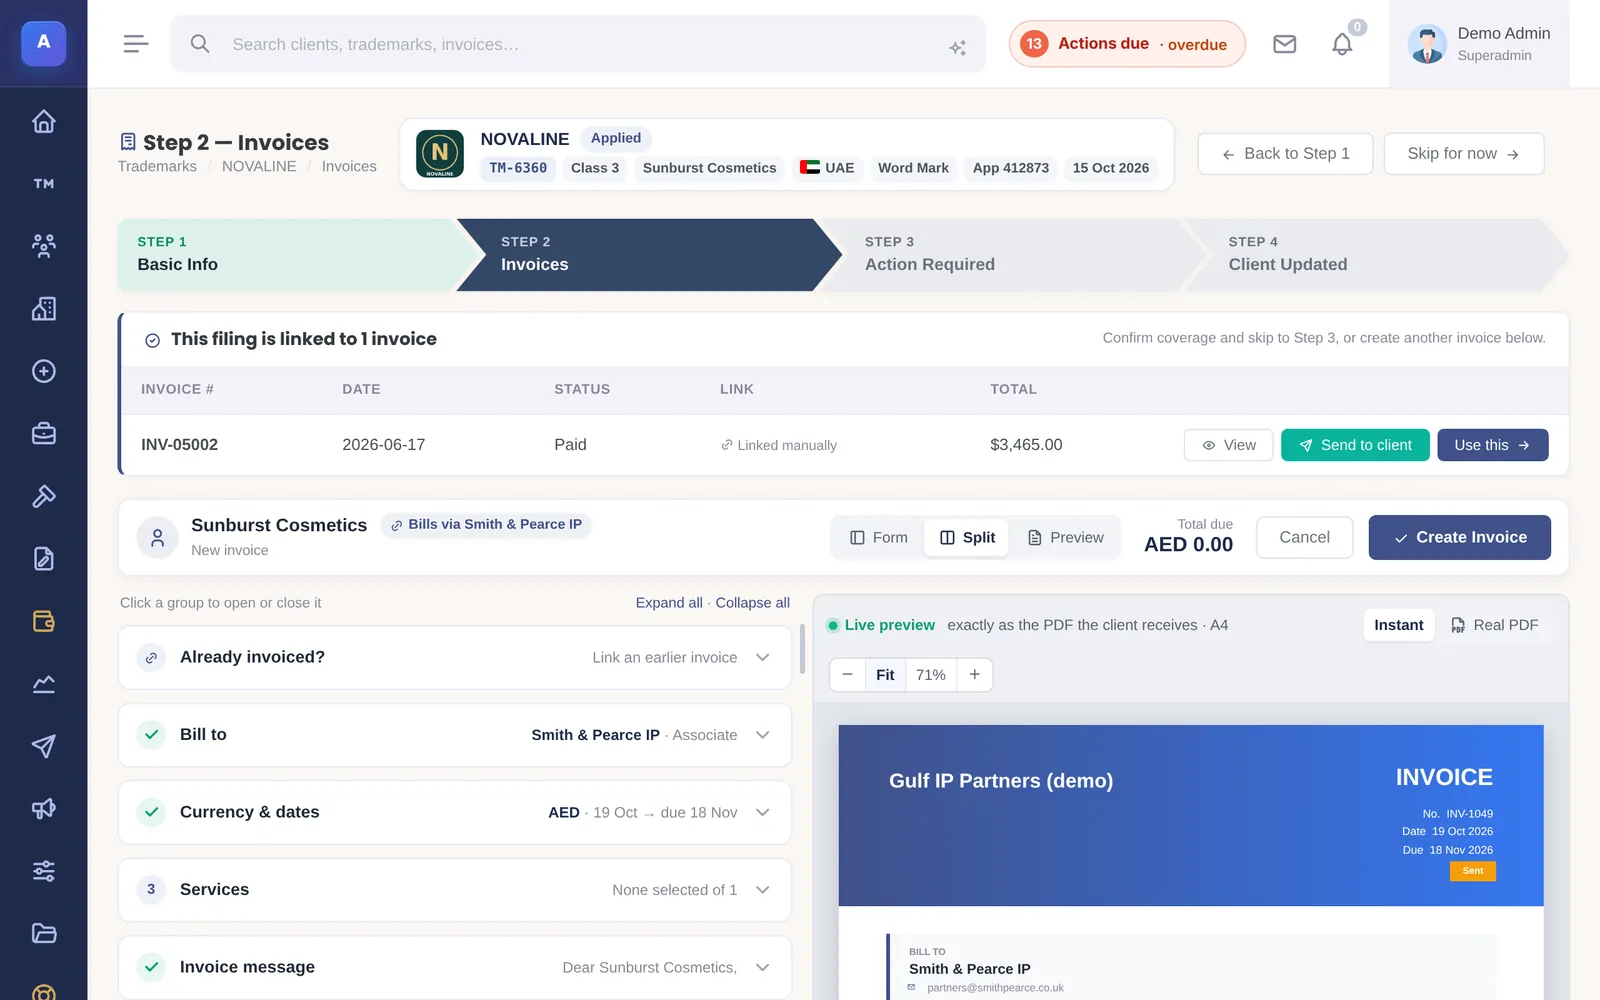Image resolution: width=1600 pixels, height=1000 pixels.
Task: Expand the Services group
Action: 455,890
